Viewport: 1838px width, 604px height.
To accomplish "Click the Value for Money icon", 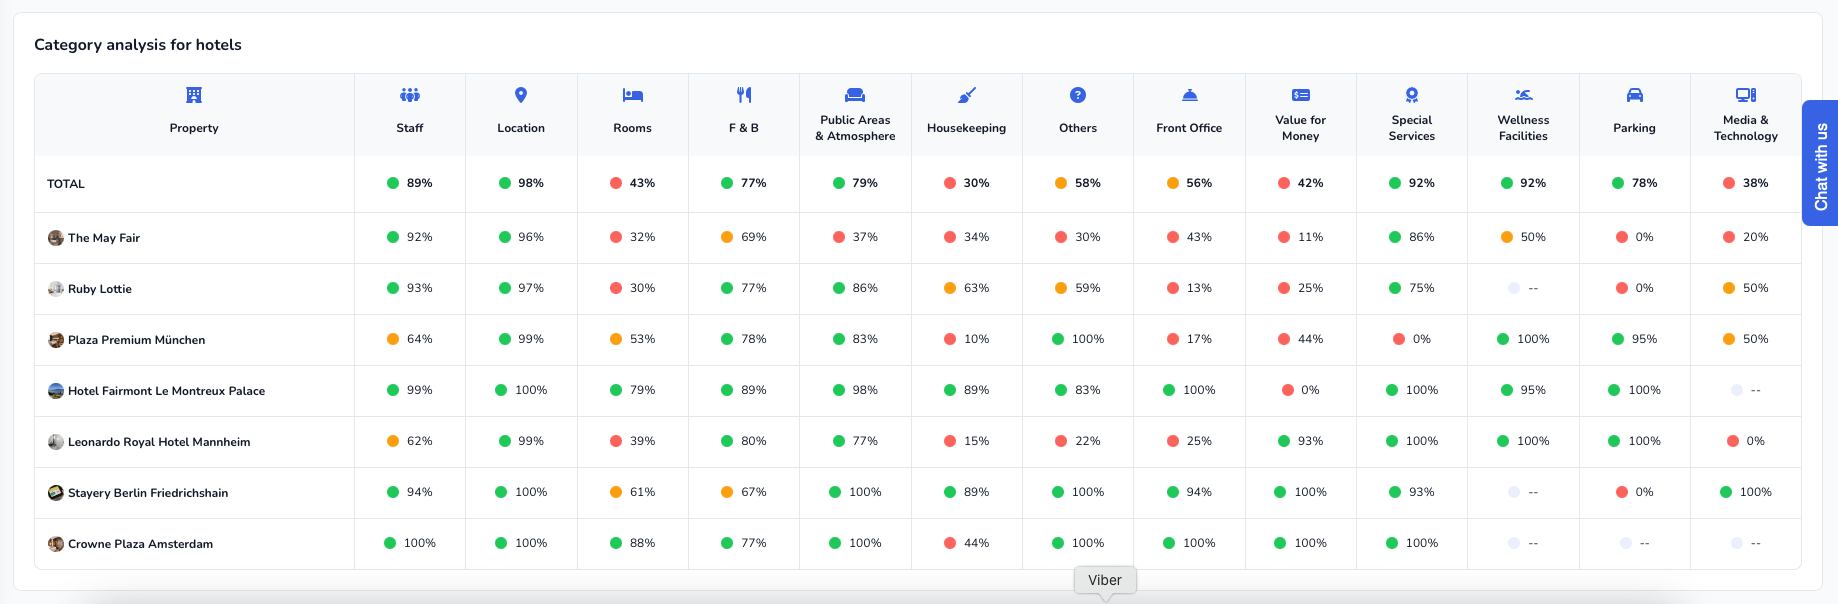I will [1301, 95].
